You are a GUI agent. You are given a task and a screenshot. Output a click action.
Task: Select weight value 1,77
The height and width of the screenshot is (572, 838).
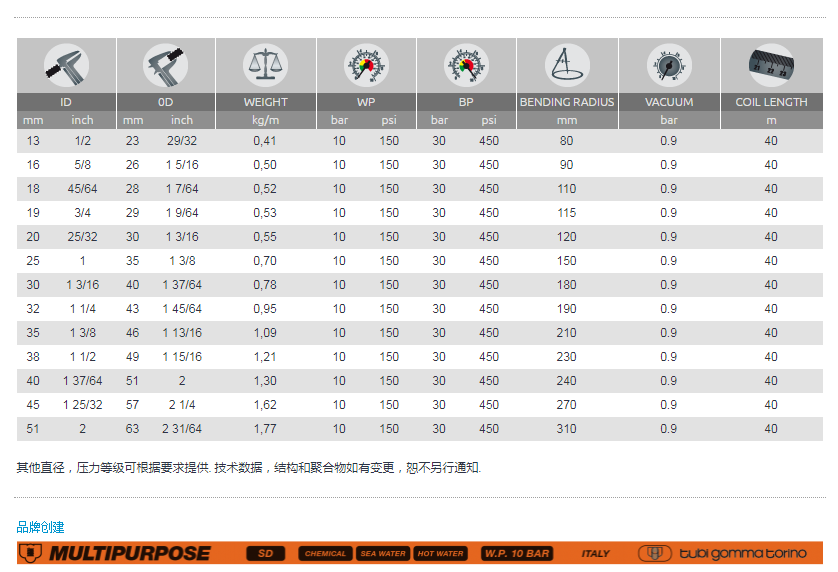pyautogui.click(x=265, y=429)
